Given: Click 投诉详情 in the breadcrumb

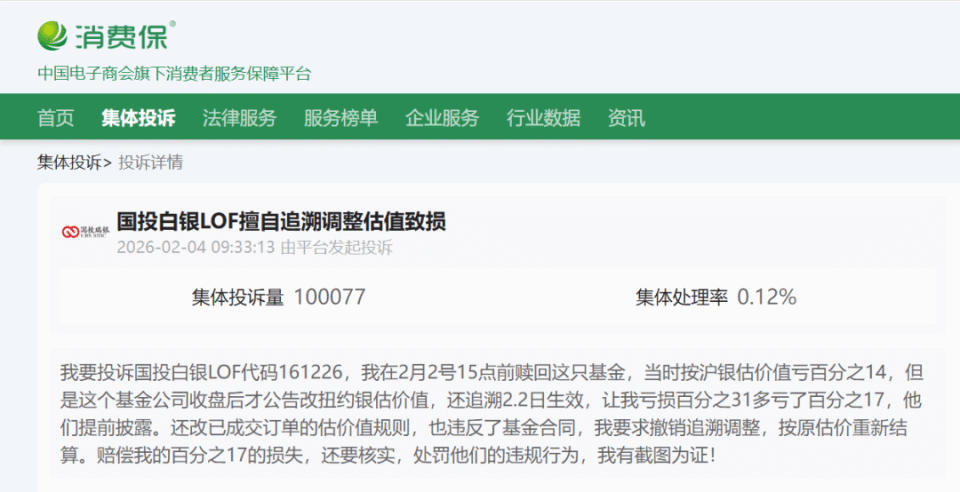Looking at the screenshot, I should tap(151, 162).
